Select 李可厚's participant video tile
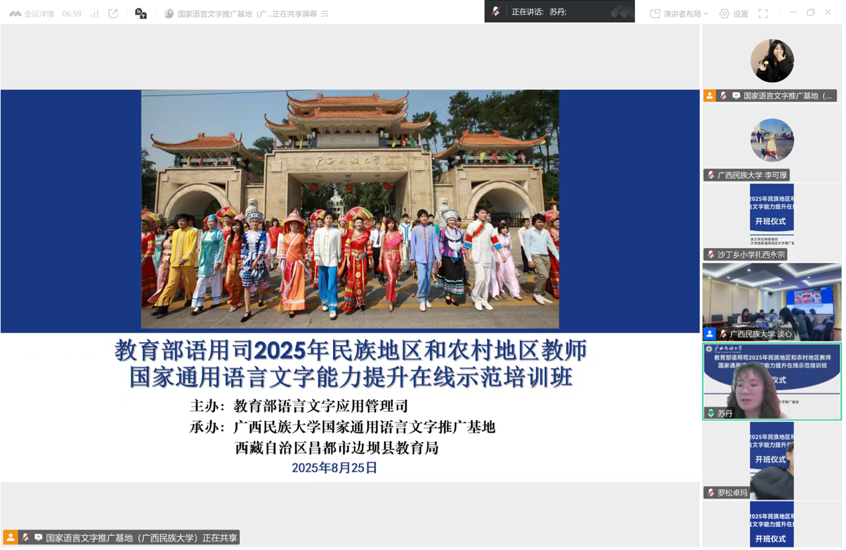The width and height of the screenshot is (846, 550). tap(772, 140)
